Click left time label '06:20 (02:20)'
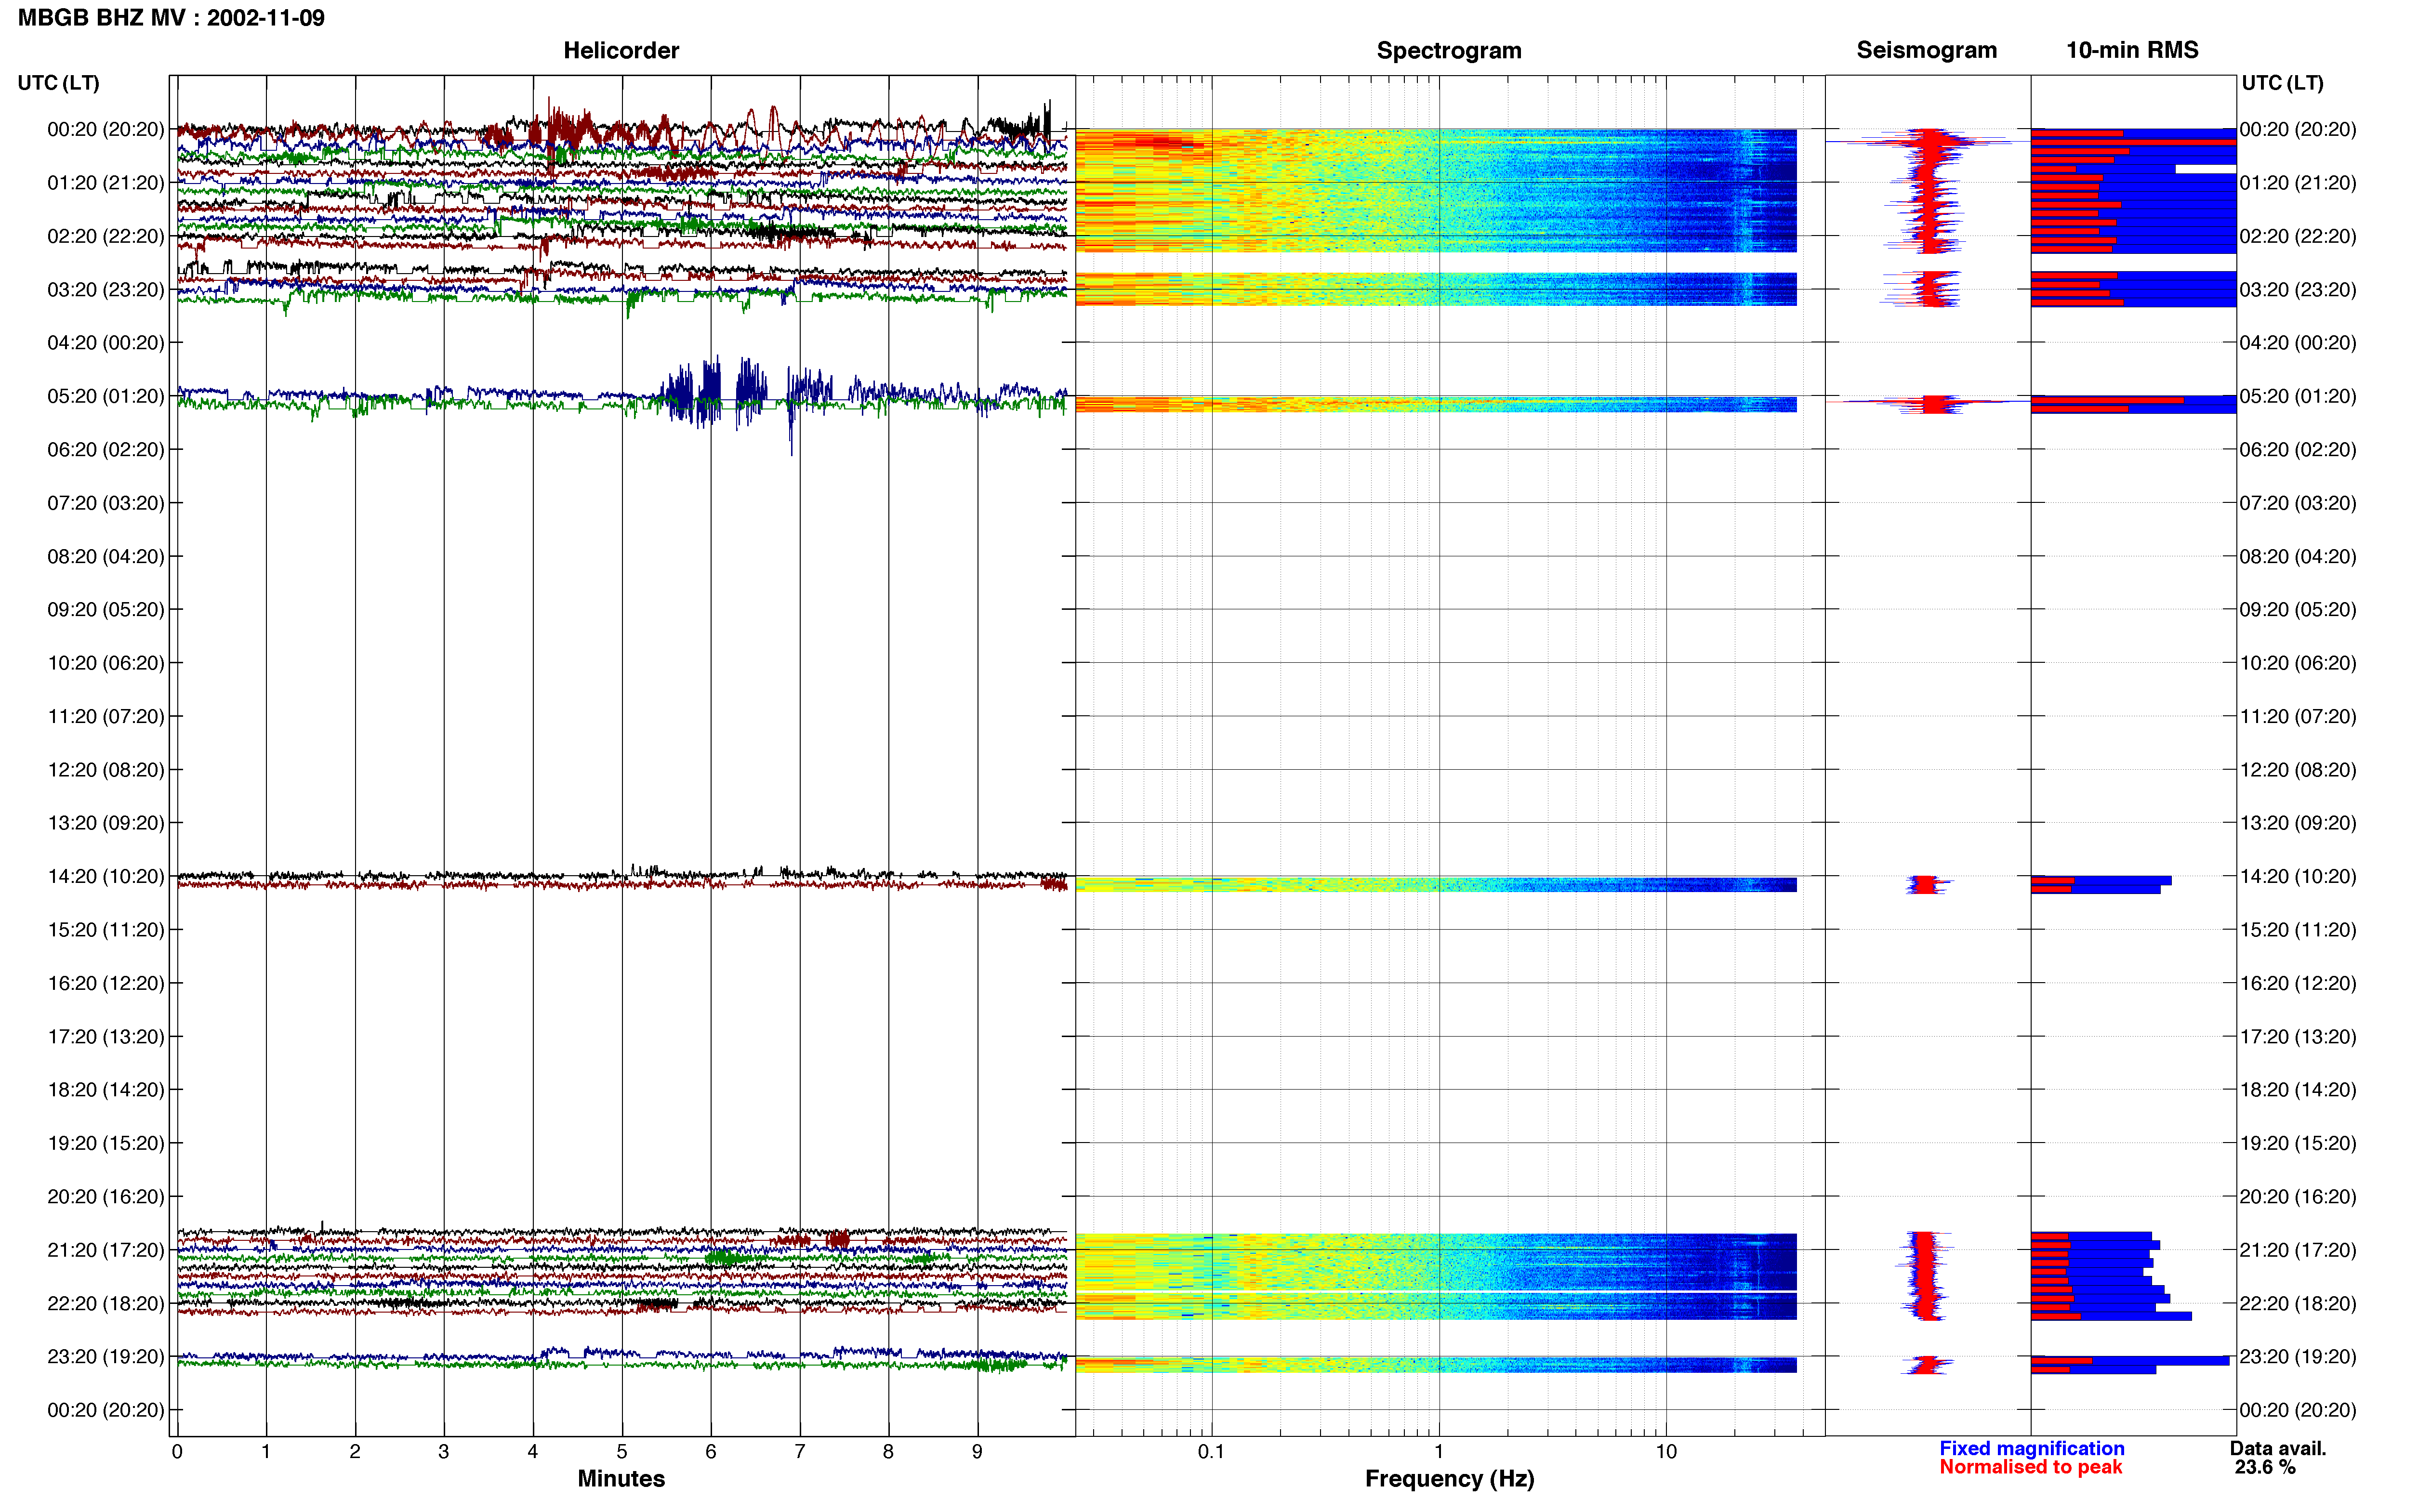This screenshot has height=1512, width=2418. 106,450
